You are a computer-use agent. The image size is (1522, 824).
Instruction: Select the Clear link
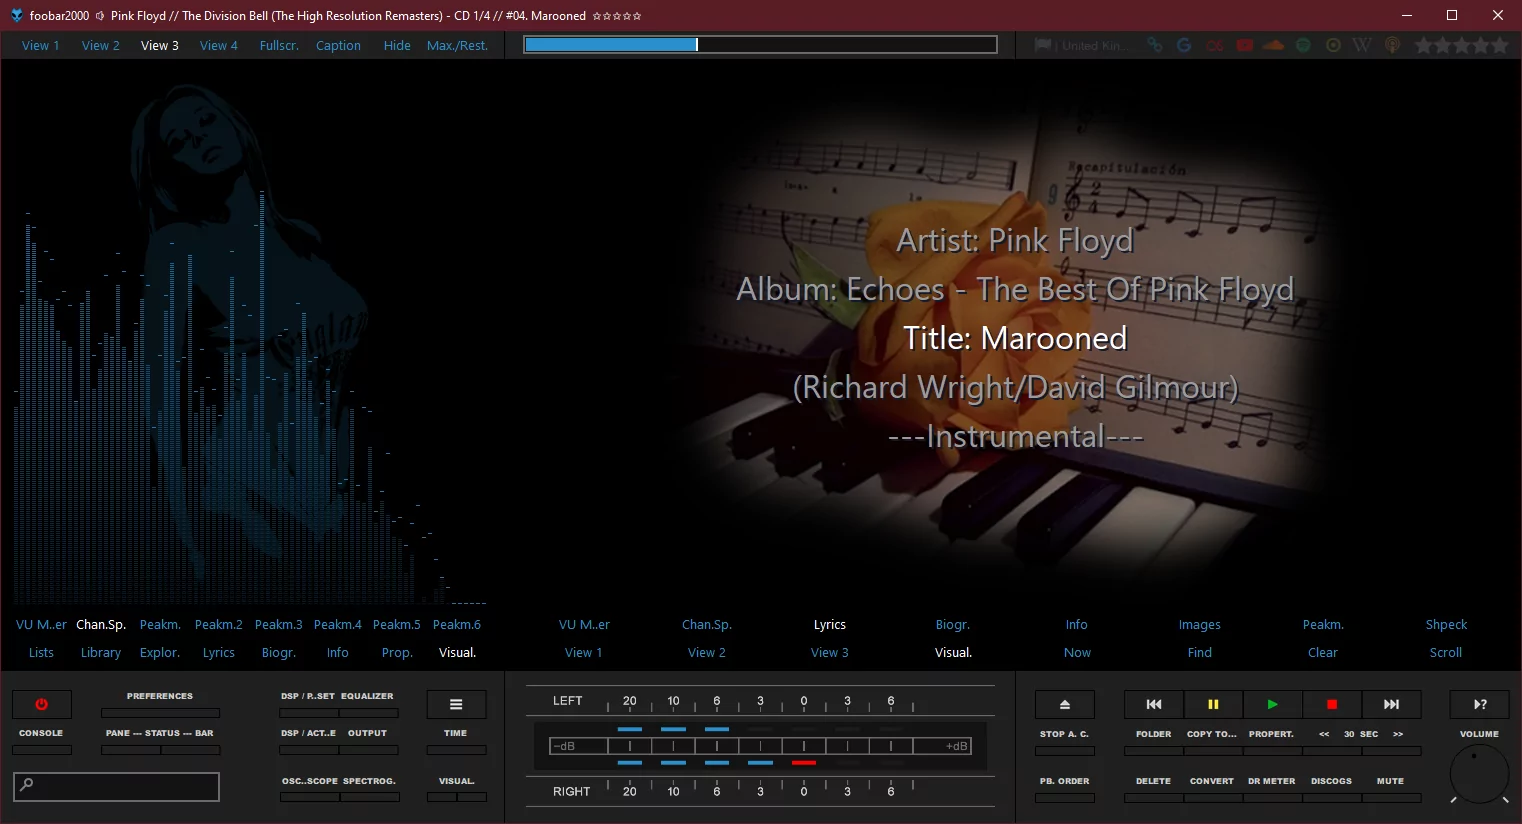pos(1323,652)
